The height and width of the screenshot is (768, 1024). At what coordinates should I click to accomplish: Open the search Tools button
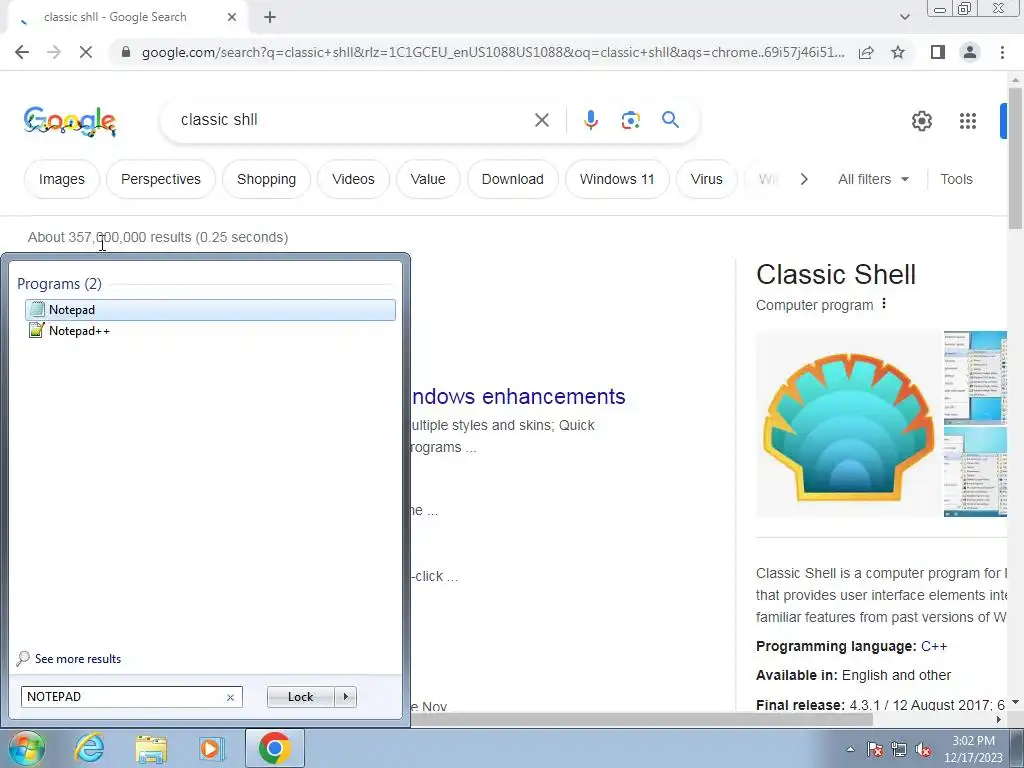click(956, 179)
